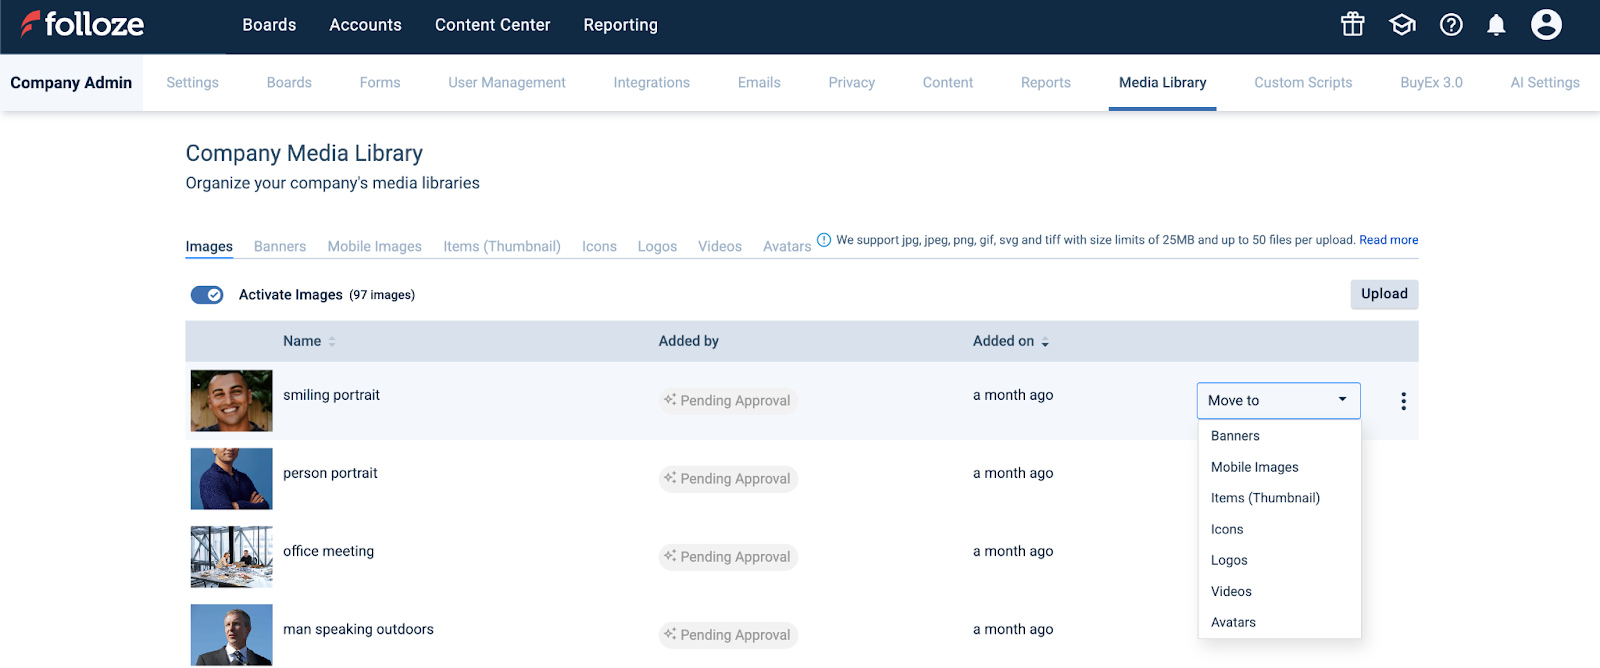Open the notifications bell

pos(1496,25)
